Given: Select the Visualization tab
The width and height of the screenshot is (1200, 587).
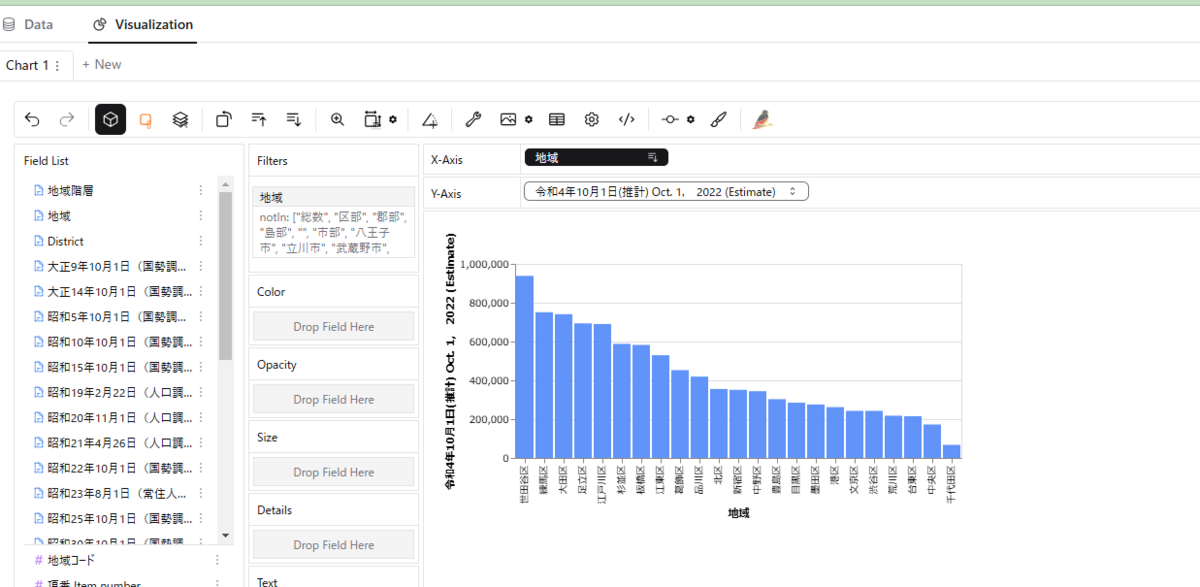Looking at the screenshot, I should click(x=142, y=24).
